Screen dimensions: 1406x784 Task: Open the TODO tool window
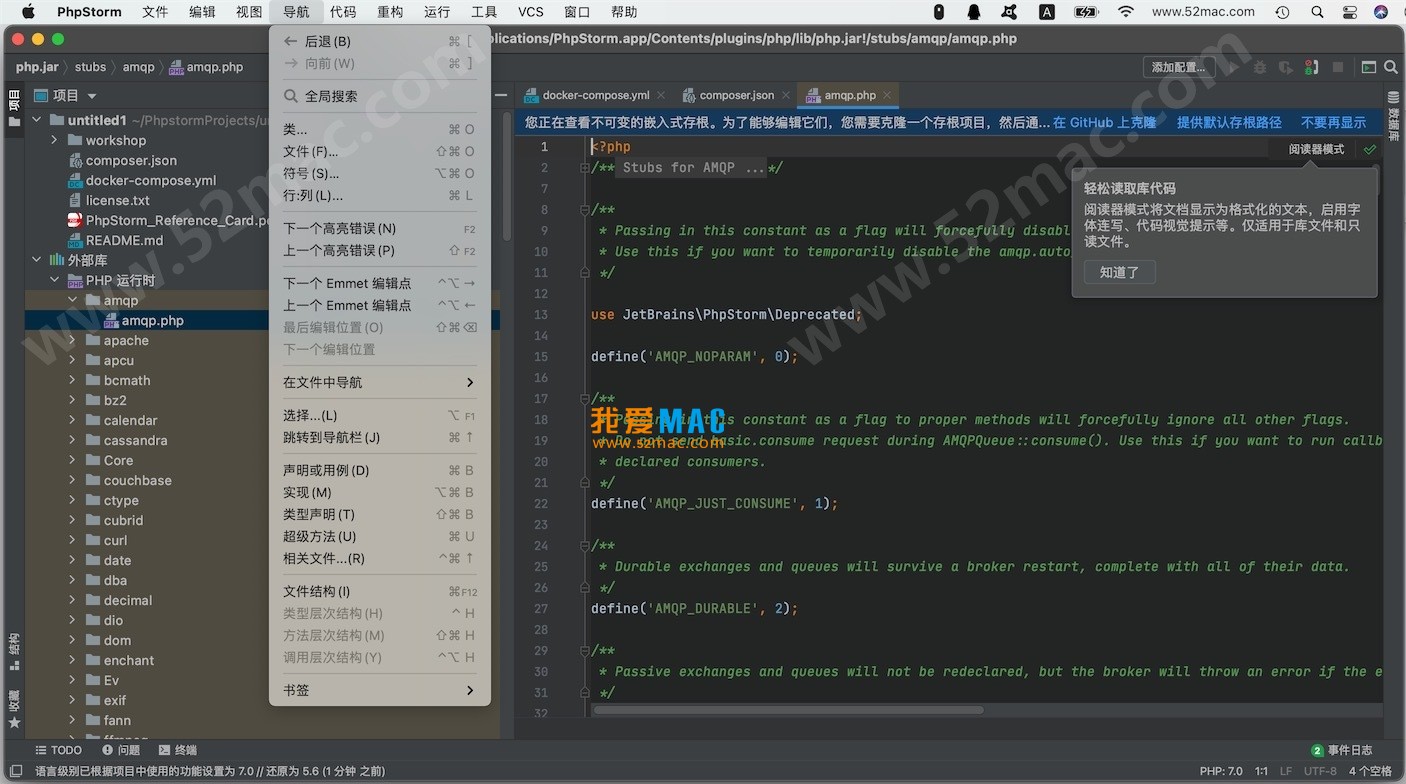(x=58, y=750)
